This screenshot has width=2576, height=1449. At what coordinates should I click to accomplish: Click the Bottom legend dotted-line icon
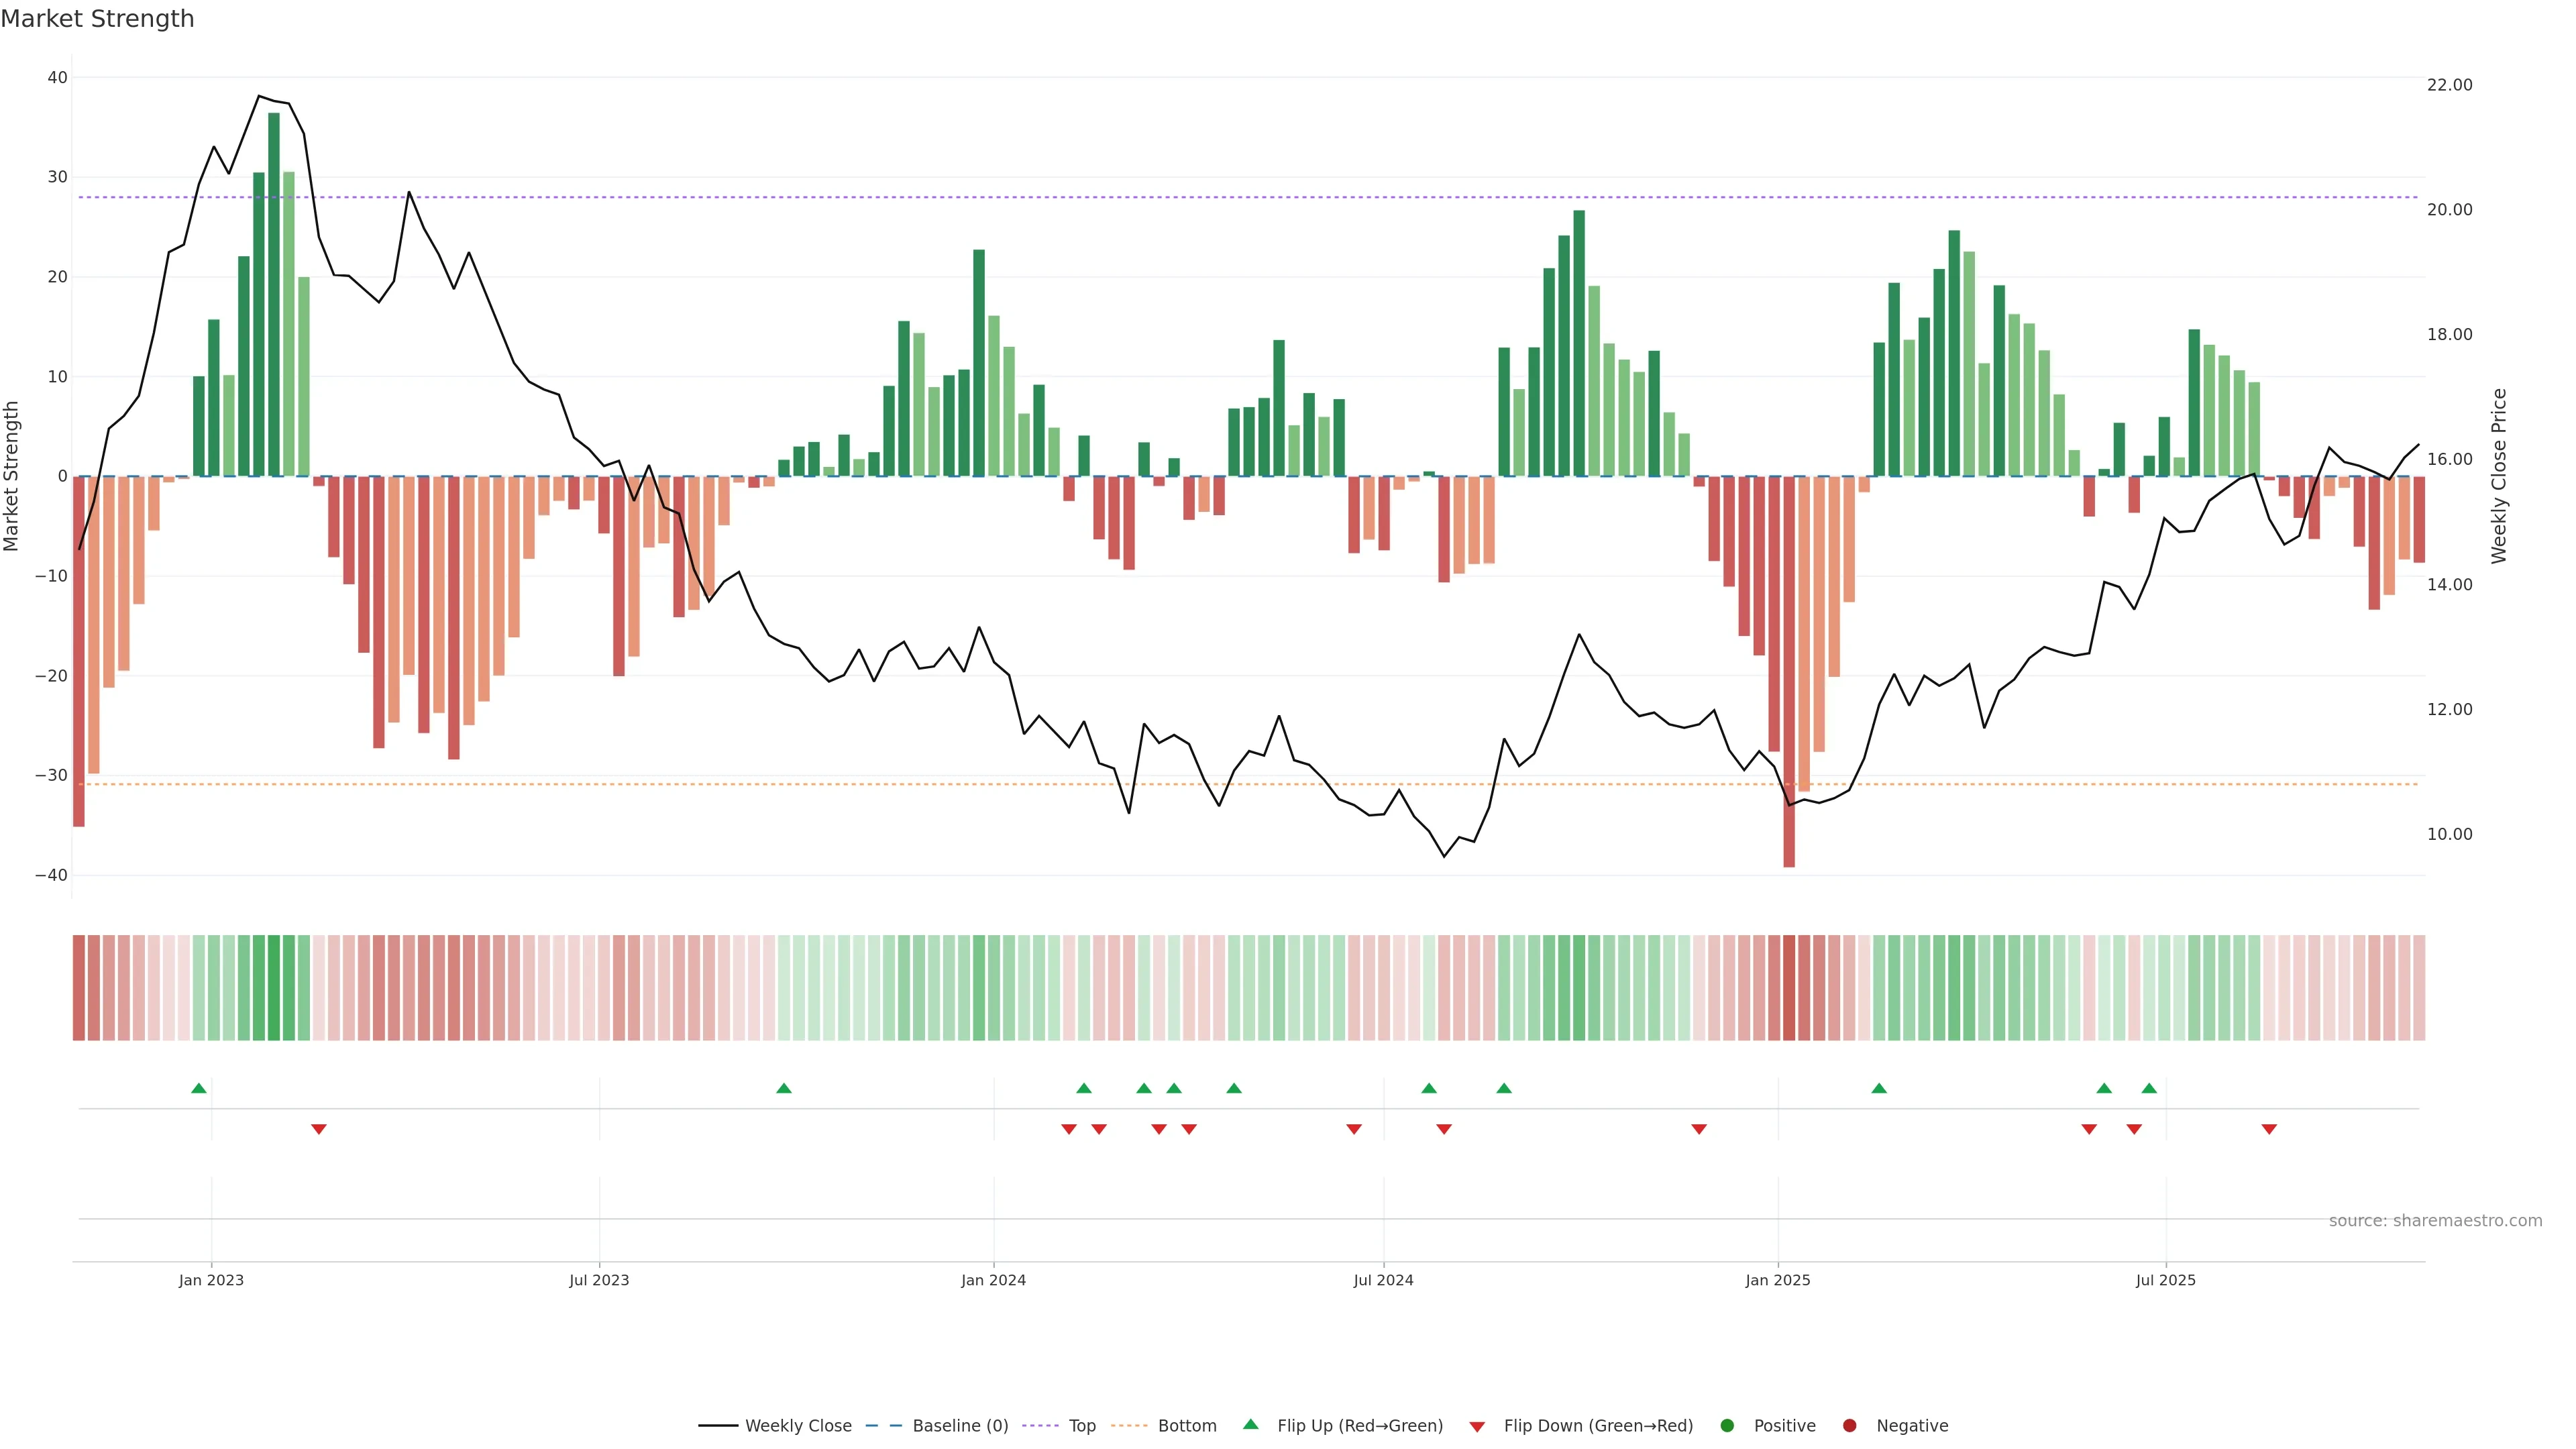[1129, 1426]
